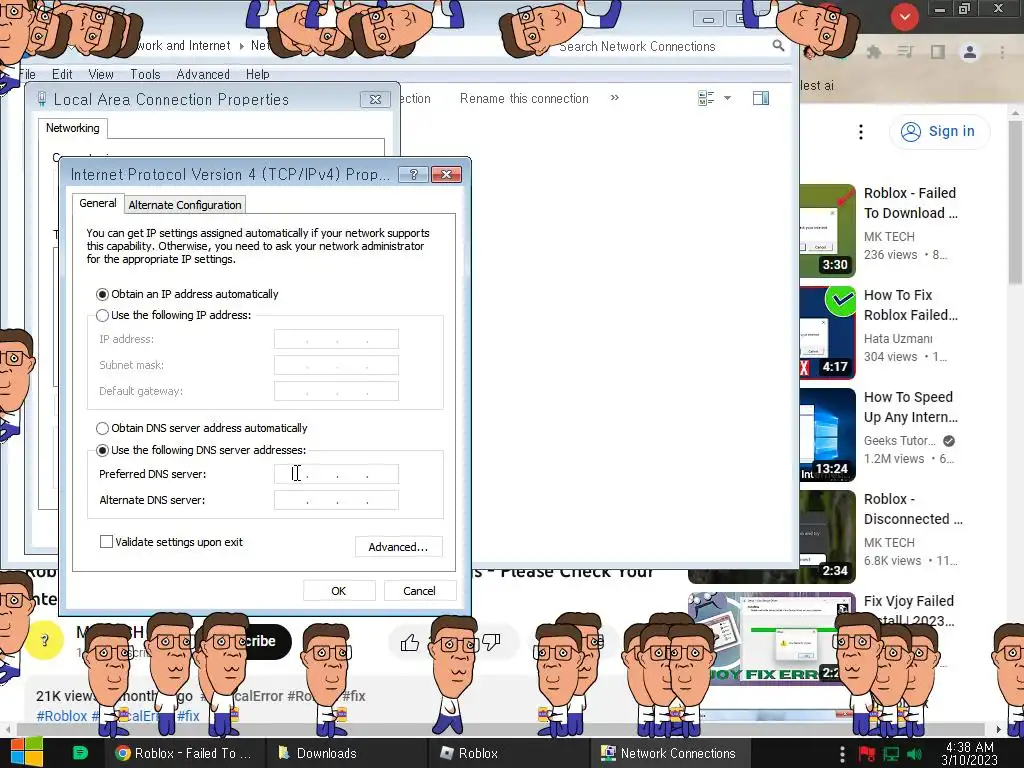Viewport: 1024px width, 768px height.
Task: Click the MK TECH channel name under Disconnected video
Action: click(889, 543)
